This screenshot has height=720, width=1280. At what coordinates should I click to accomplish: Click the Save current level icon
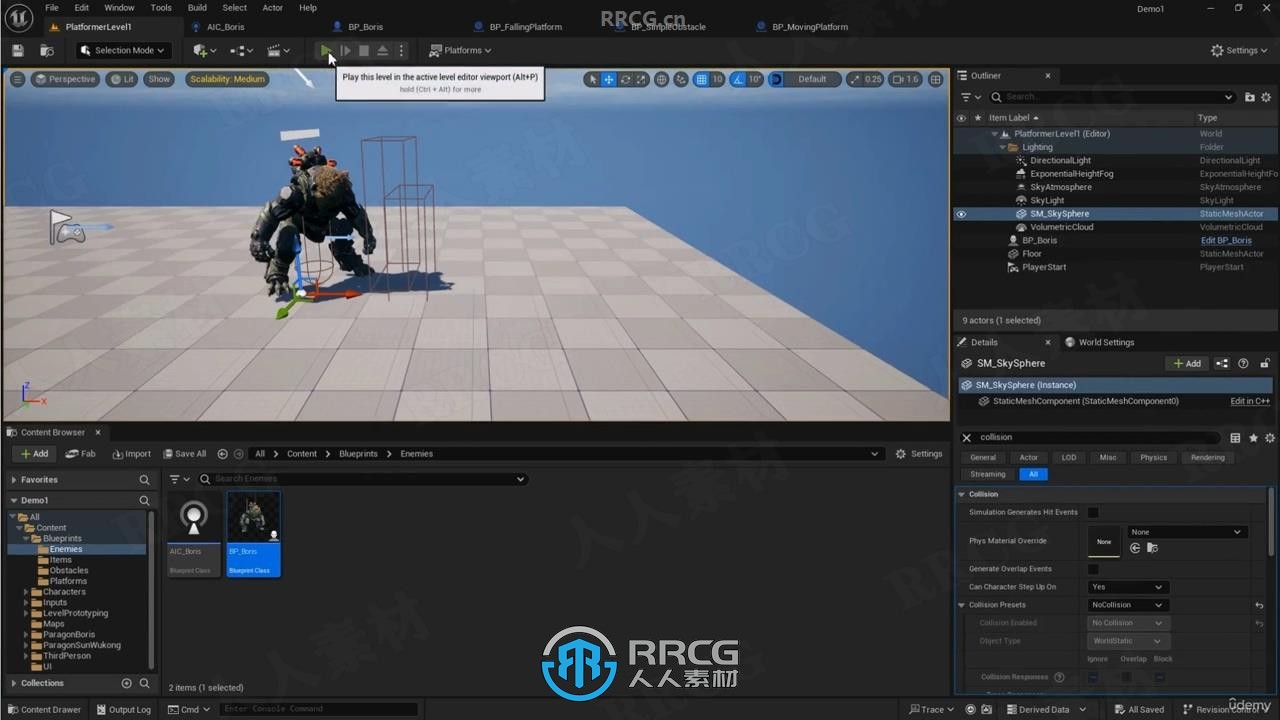tap(18, 50)
